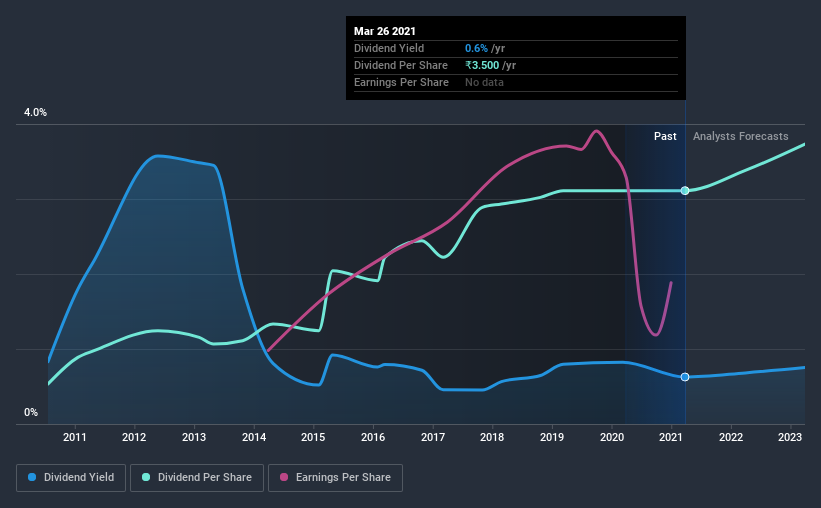Click the 0% y-axis label
This screenshot has height=508, width=821.
[31, 413]
